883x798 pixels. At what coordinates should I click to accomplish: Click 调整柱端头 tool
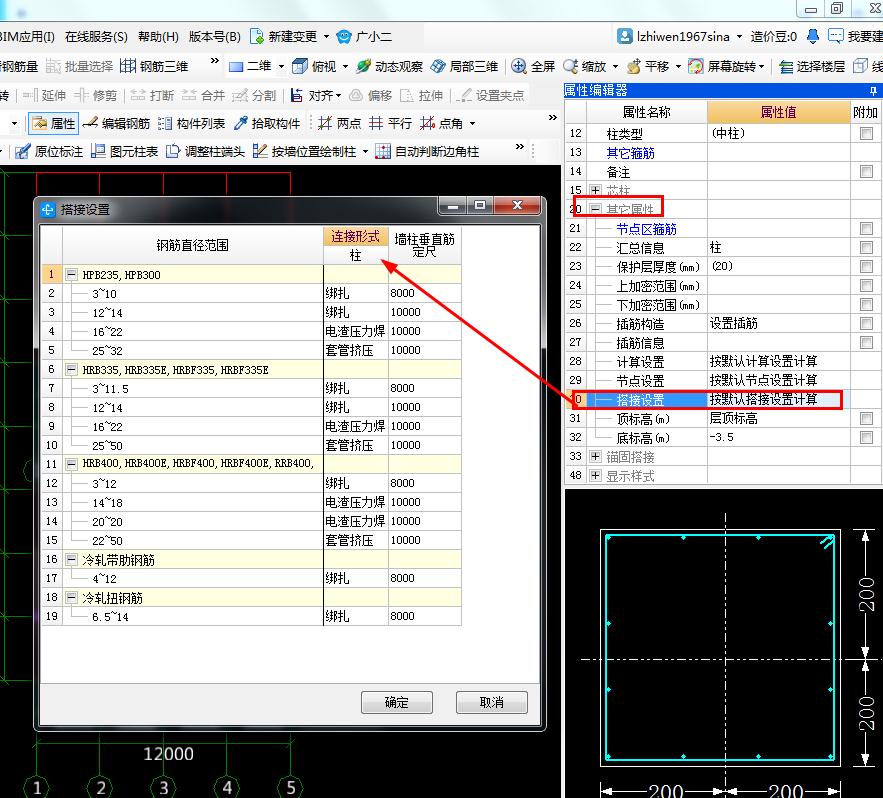205,151
